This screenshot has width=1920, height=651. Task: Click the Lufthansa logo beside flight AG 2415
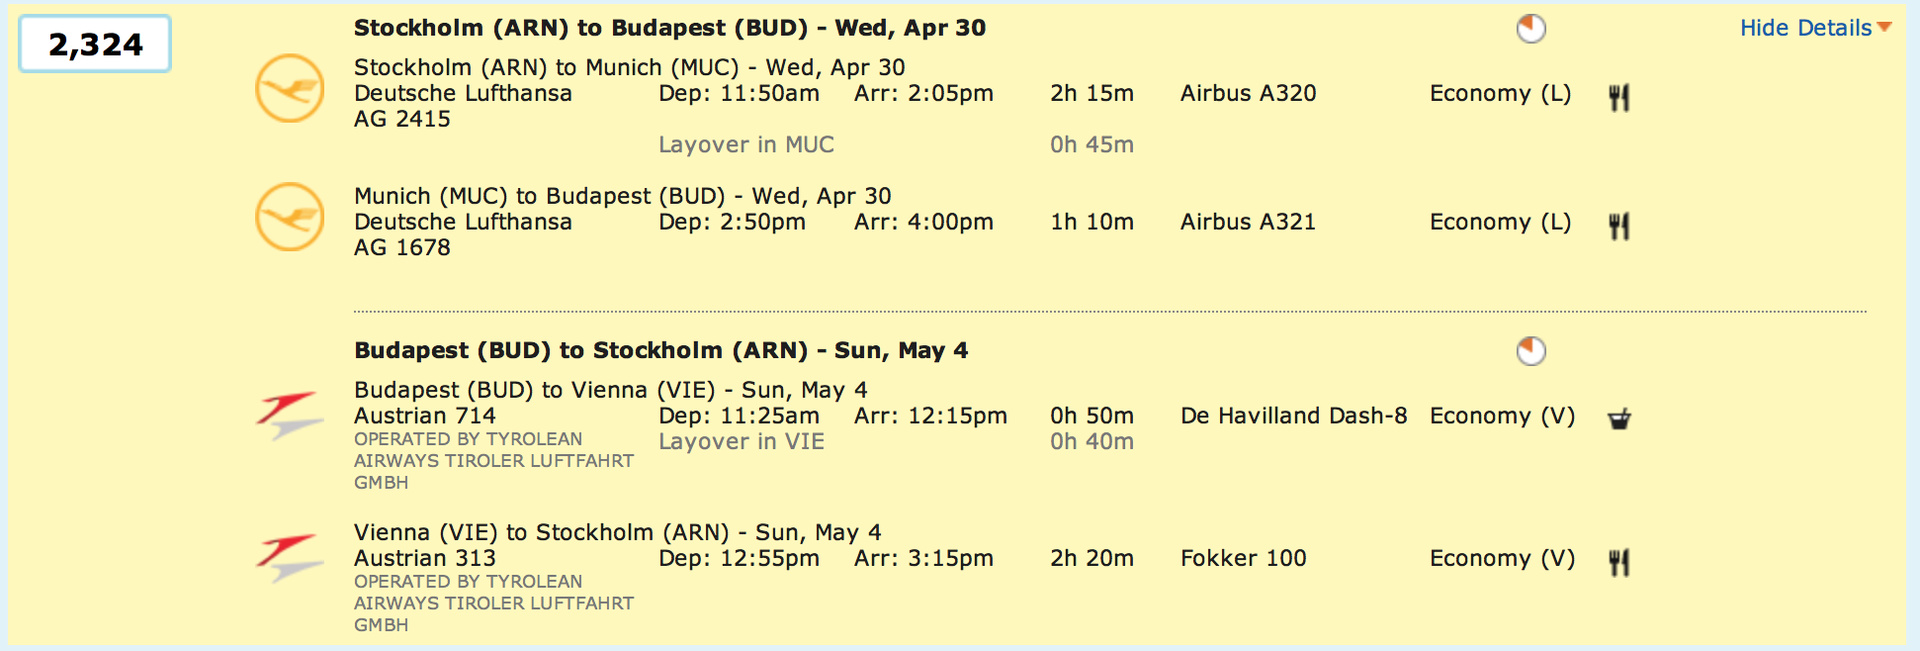point(290,89)
